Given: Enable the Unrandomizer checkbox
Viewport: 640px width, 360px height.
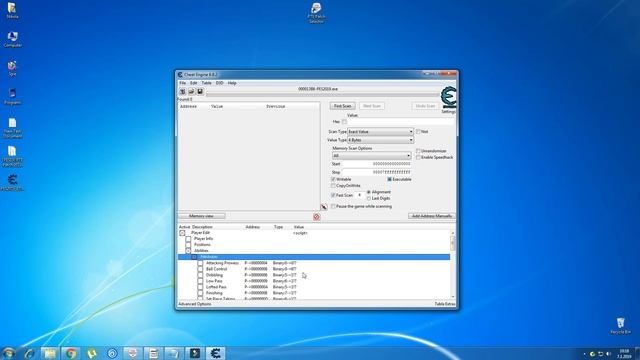Looking at the screenshot, I should point(418,151).
